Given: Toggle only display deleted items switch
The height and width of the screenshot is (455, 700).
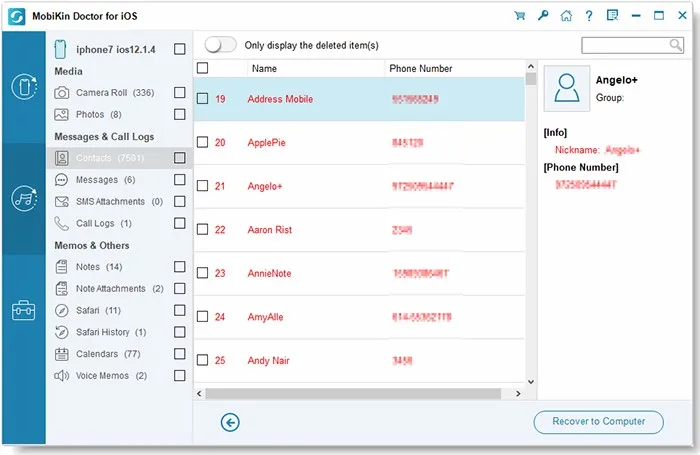Looking at the screenshot, I should tap(220, 45).
